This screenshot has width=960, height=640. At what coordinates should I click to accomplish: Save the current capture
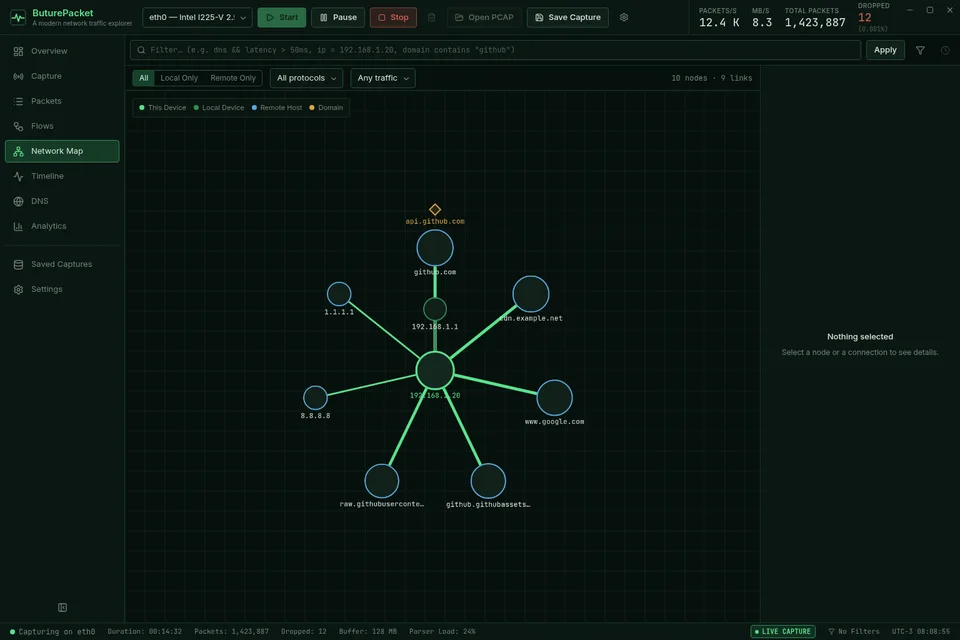click(x=568, y=17)
